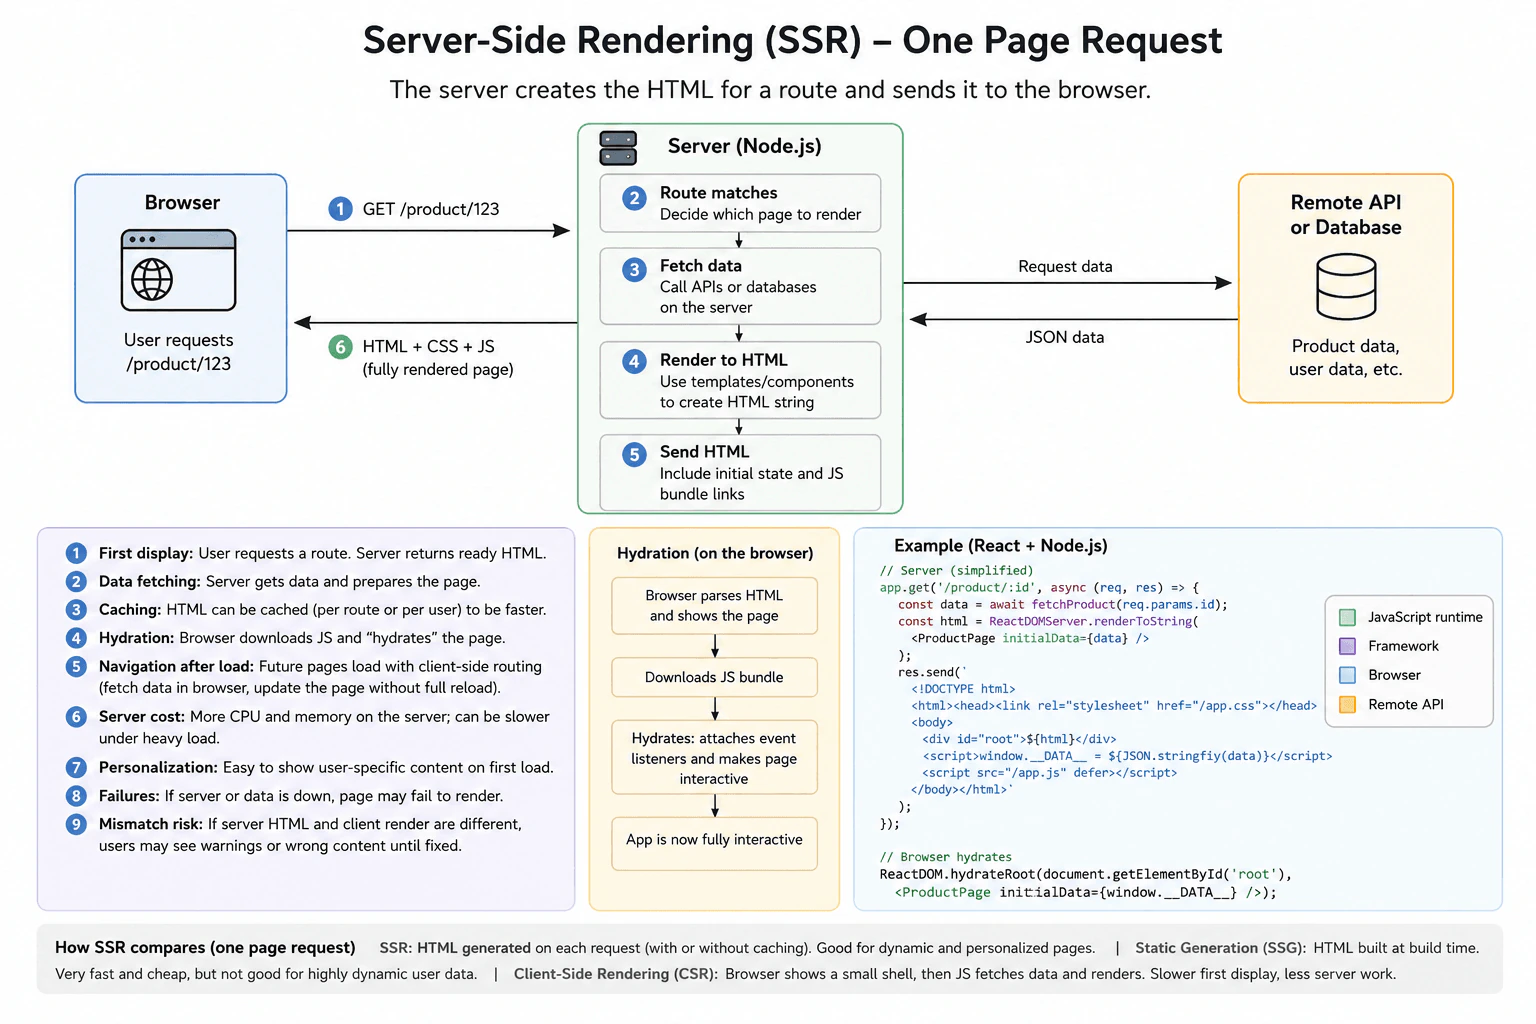
Task: Click 'Product data, user data, etc.' caption
Action: coord(1345,357)
